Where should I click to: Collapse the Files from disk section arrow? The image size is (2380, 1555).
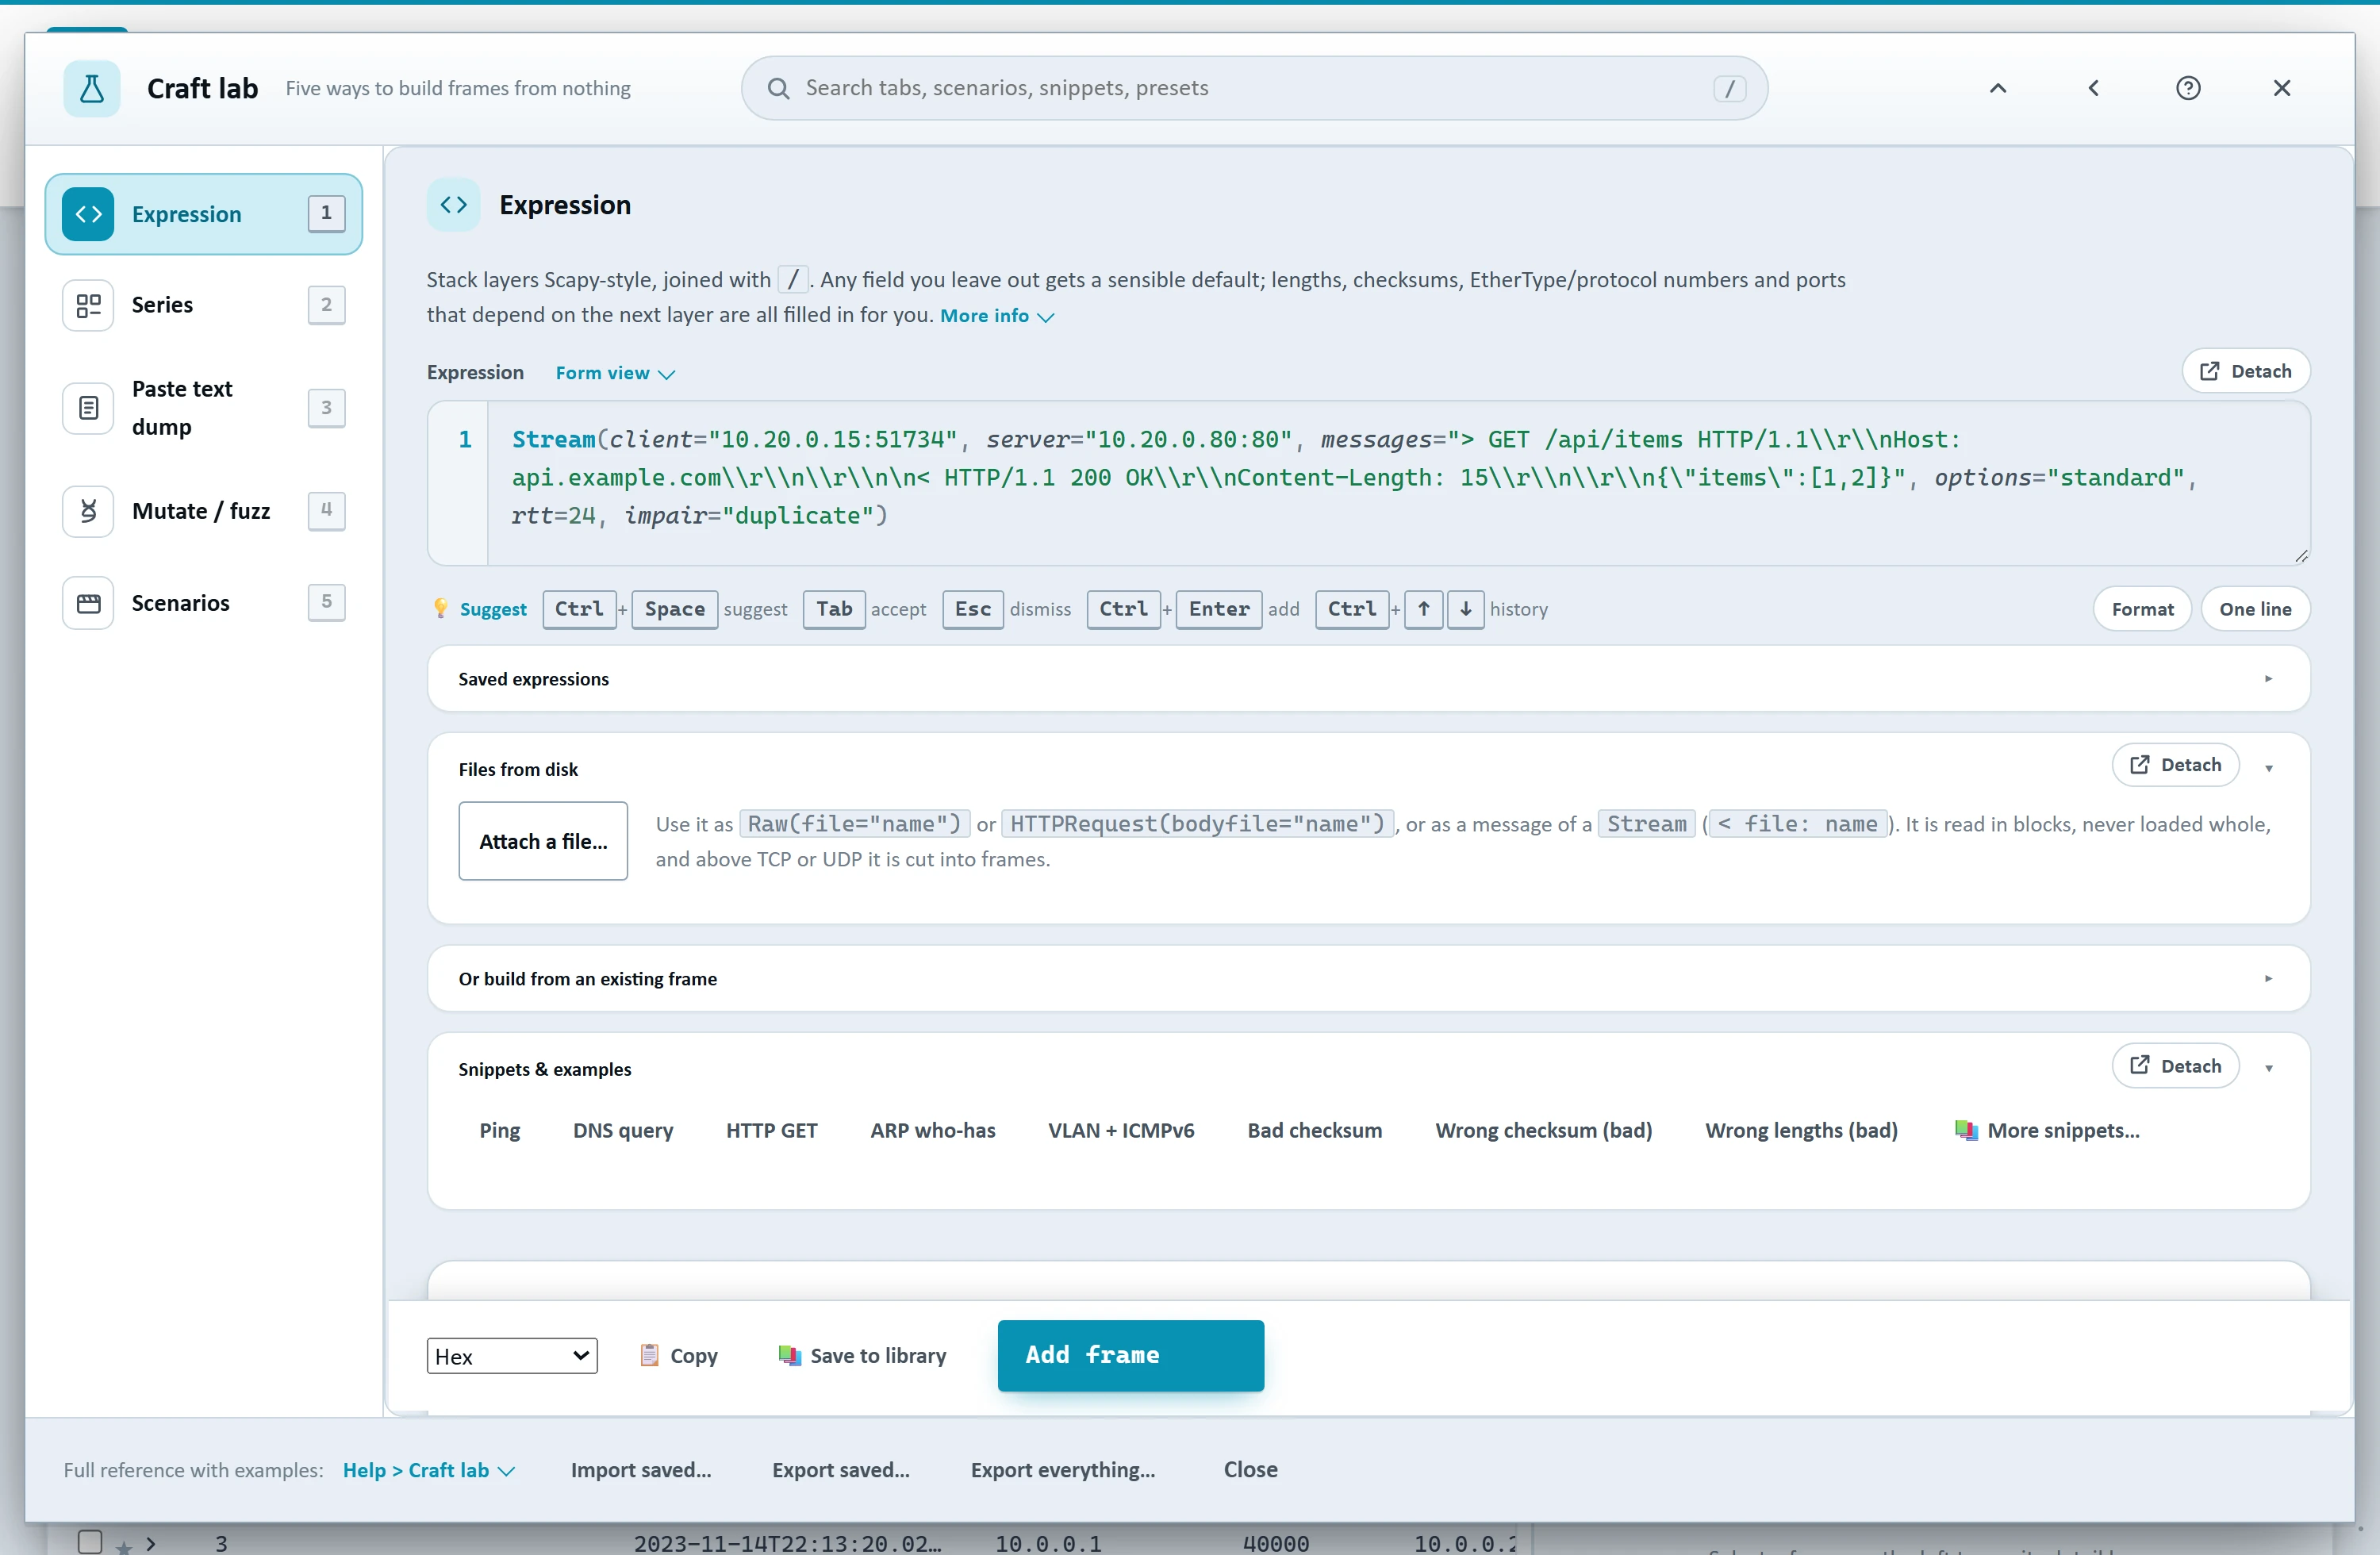(x=2269, y=768)
